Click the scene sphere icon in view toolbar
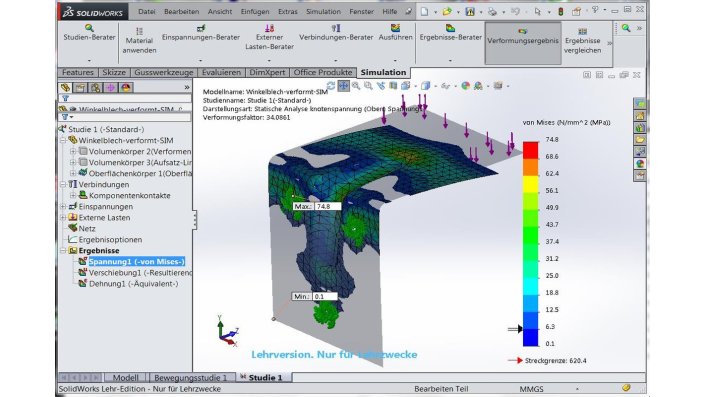Viewport: 705px width, 397px height. coord(478,85)
